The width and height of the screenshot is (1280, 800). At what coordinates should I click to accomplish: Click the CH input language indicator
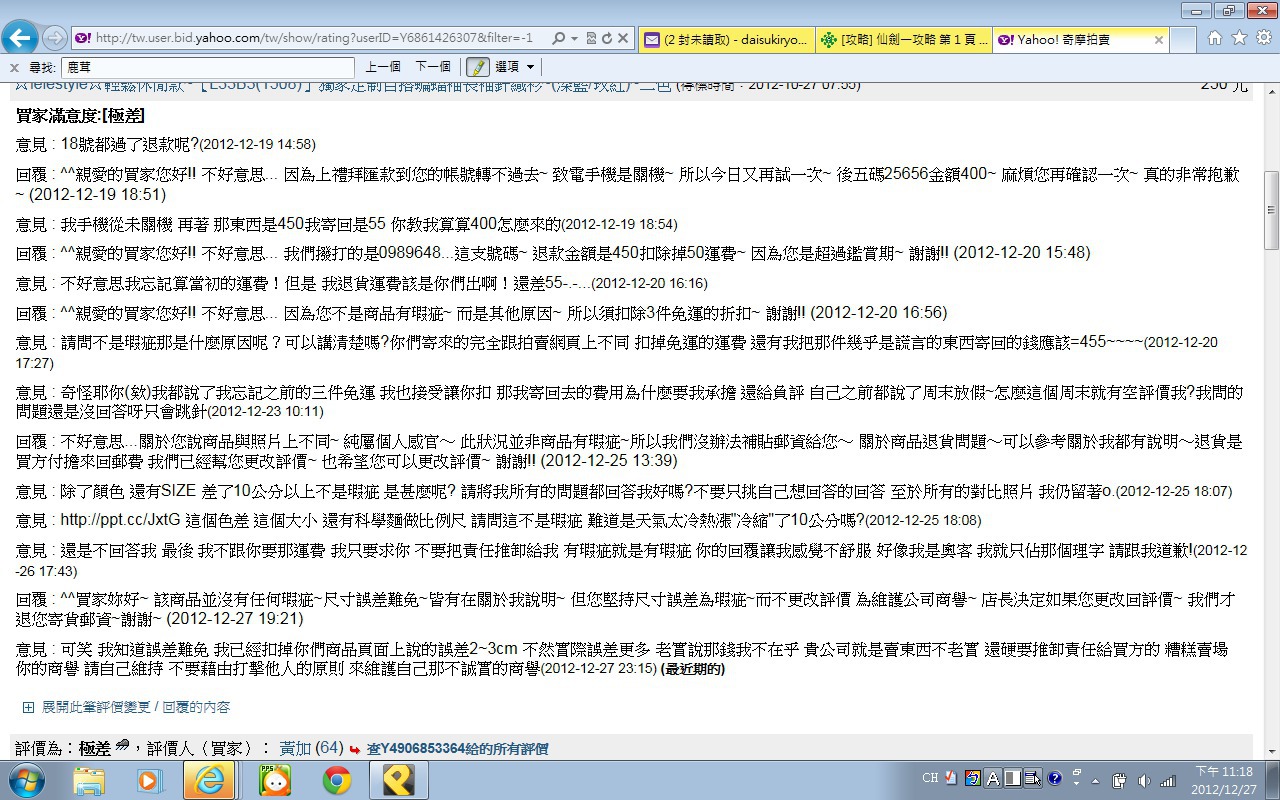(x=930, y=778)
